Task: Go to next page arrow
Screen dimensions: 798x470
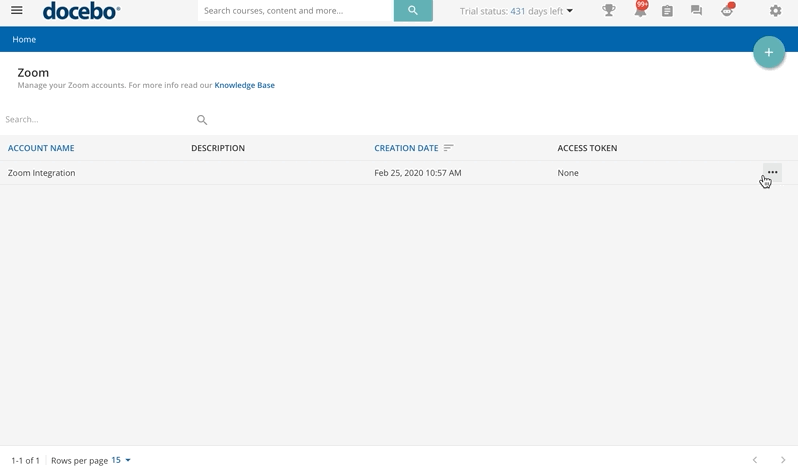Action: (782, 460)
